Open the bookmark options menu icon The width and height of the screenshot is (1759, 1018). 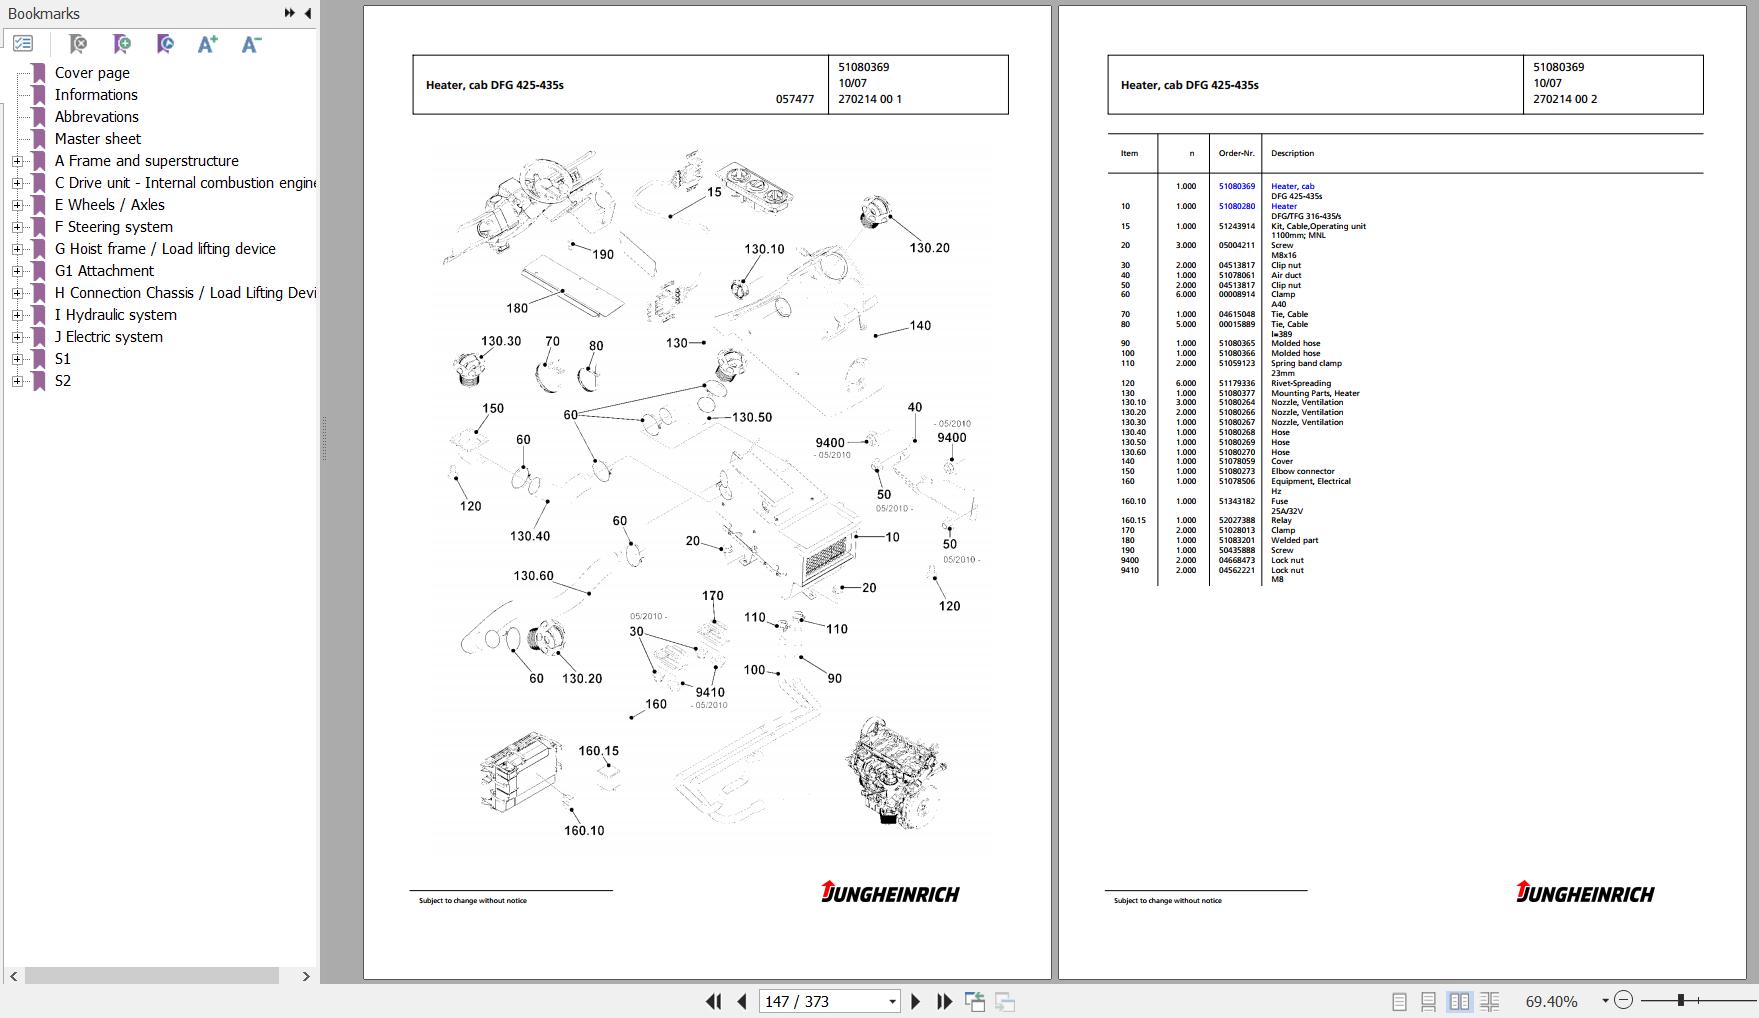coord(23,43)
